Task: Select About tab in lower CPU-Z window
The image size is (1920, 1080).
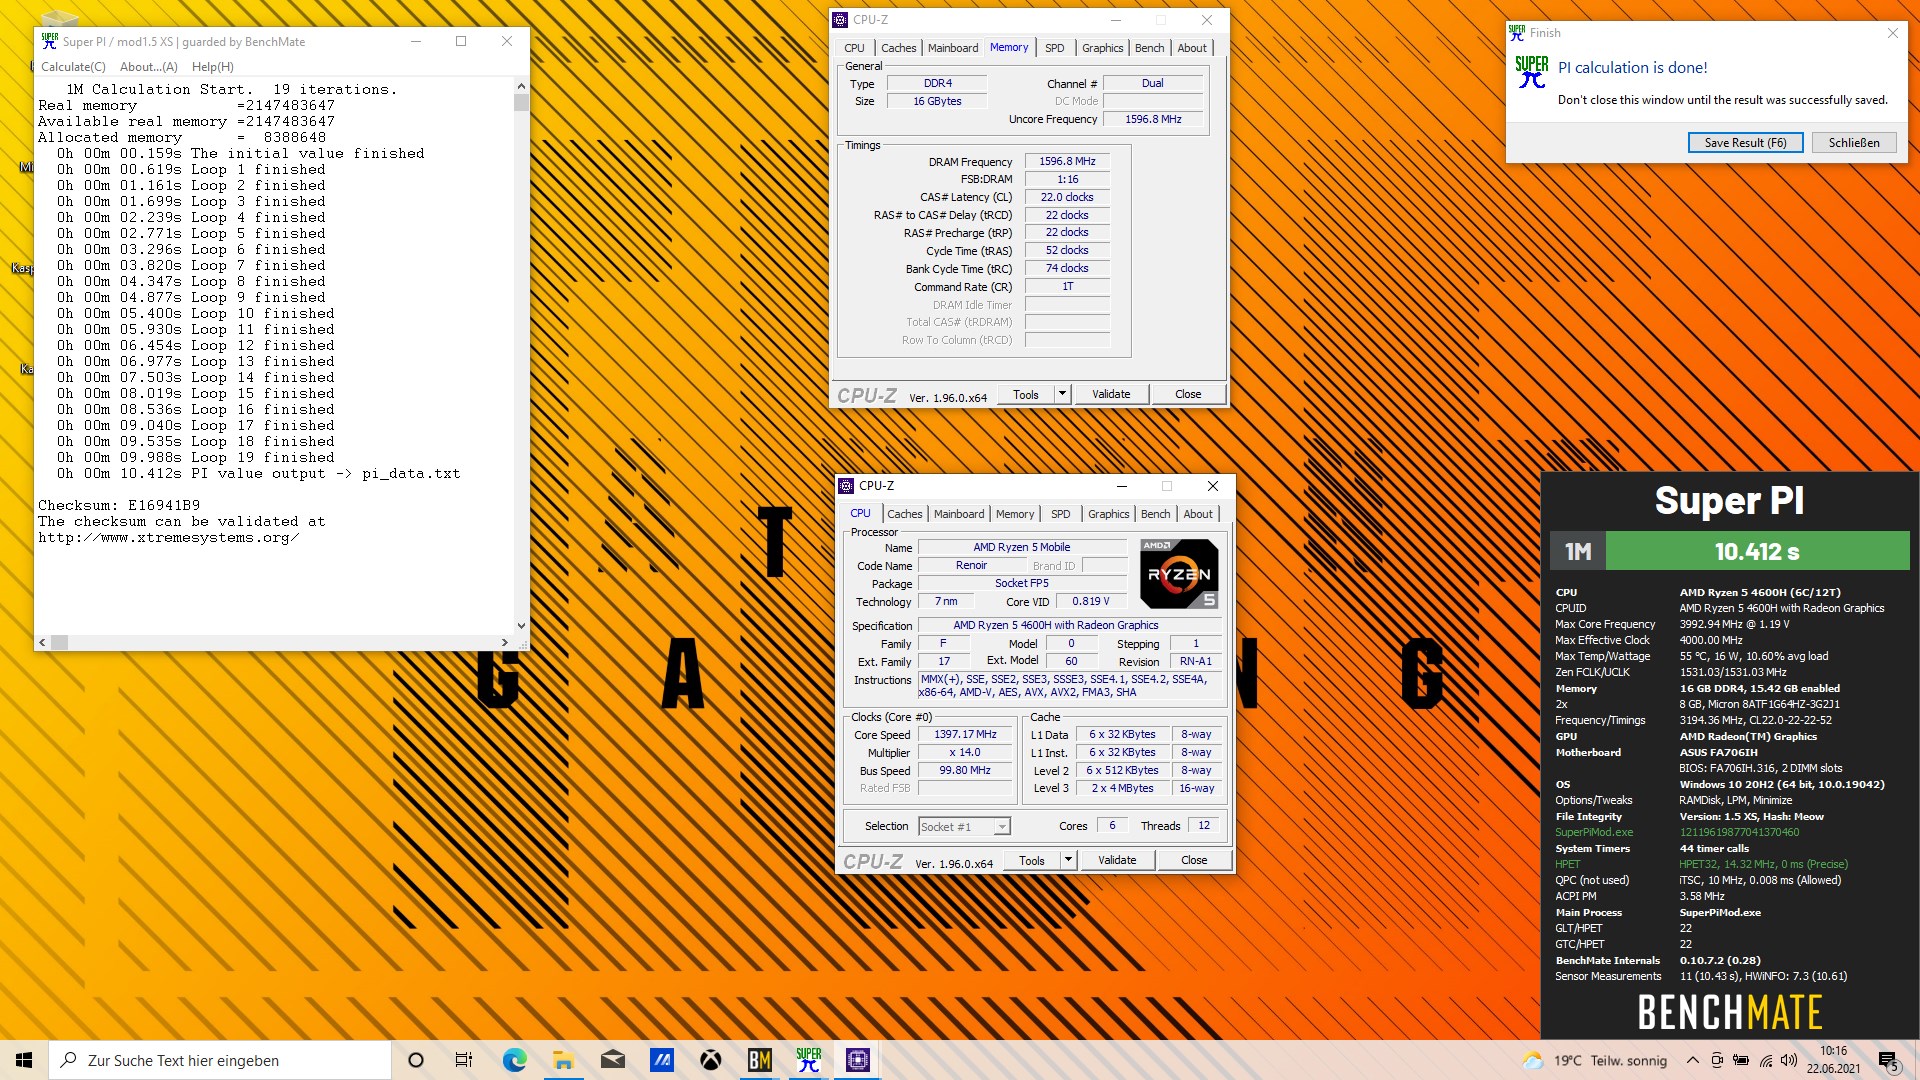Action: (x=1197, y=514)
